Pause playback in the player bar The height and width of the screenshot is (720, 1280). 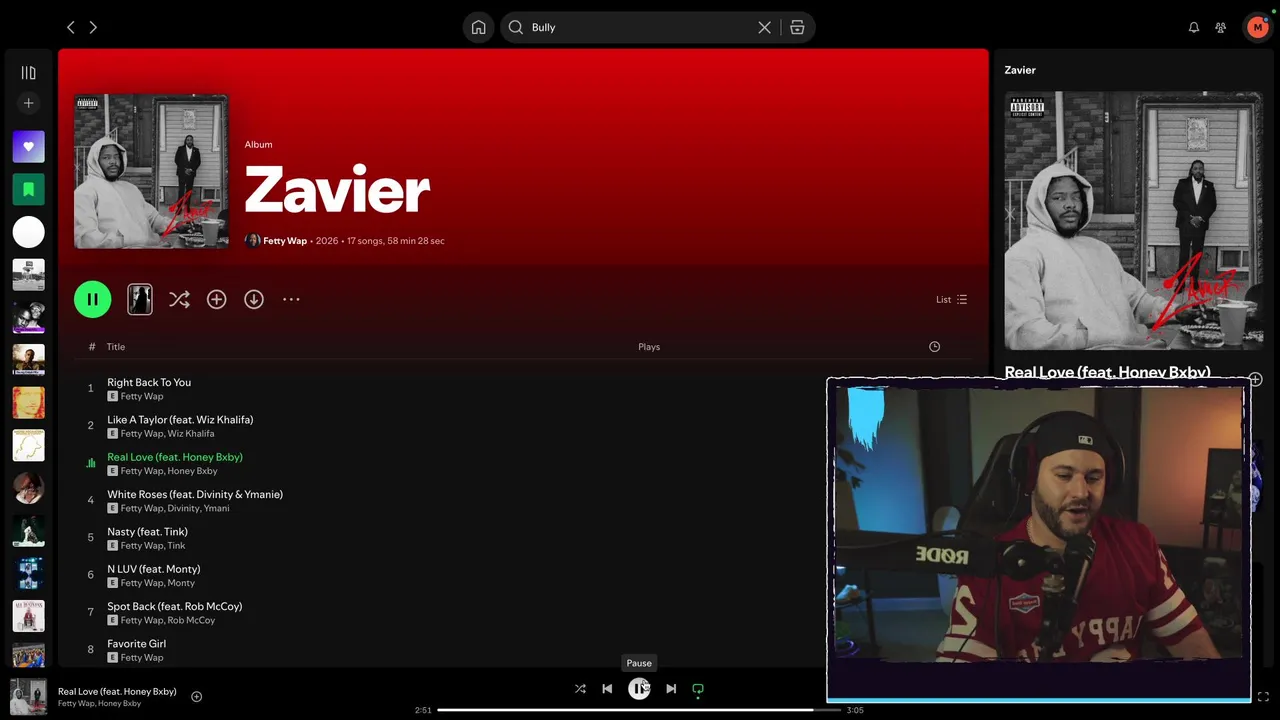pyautogui.click(x=639, y=689)
